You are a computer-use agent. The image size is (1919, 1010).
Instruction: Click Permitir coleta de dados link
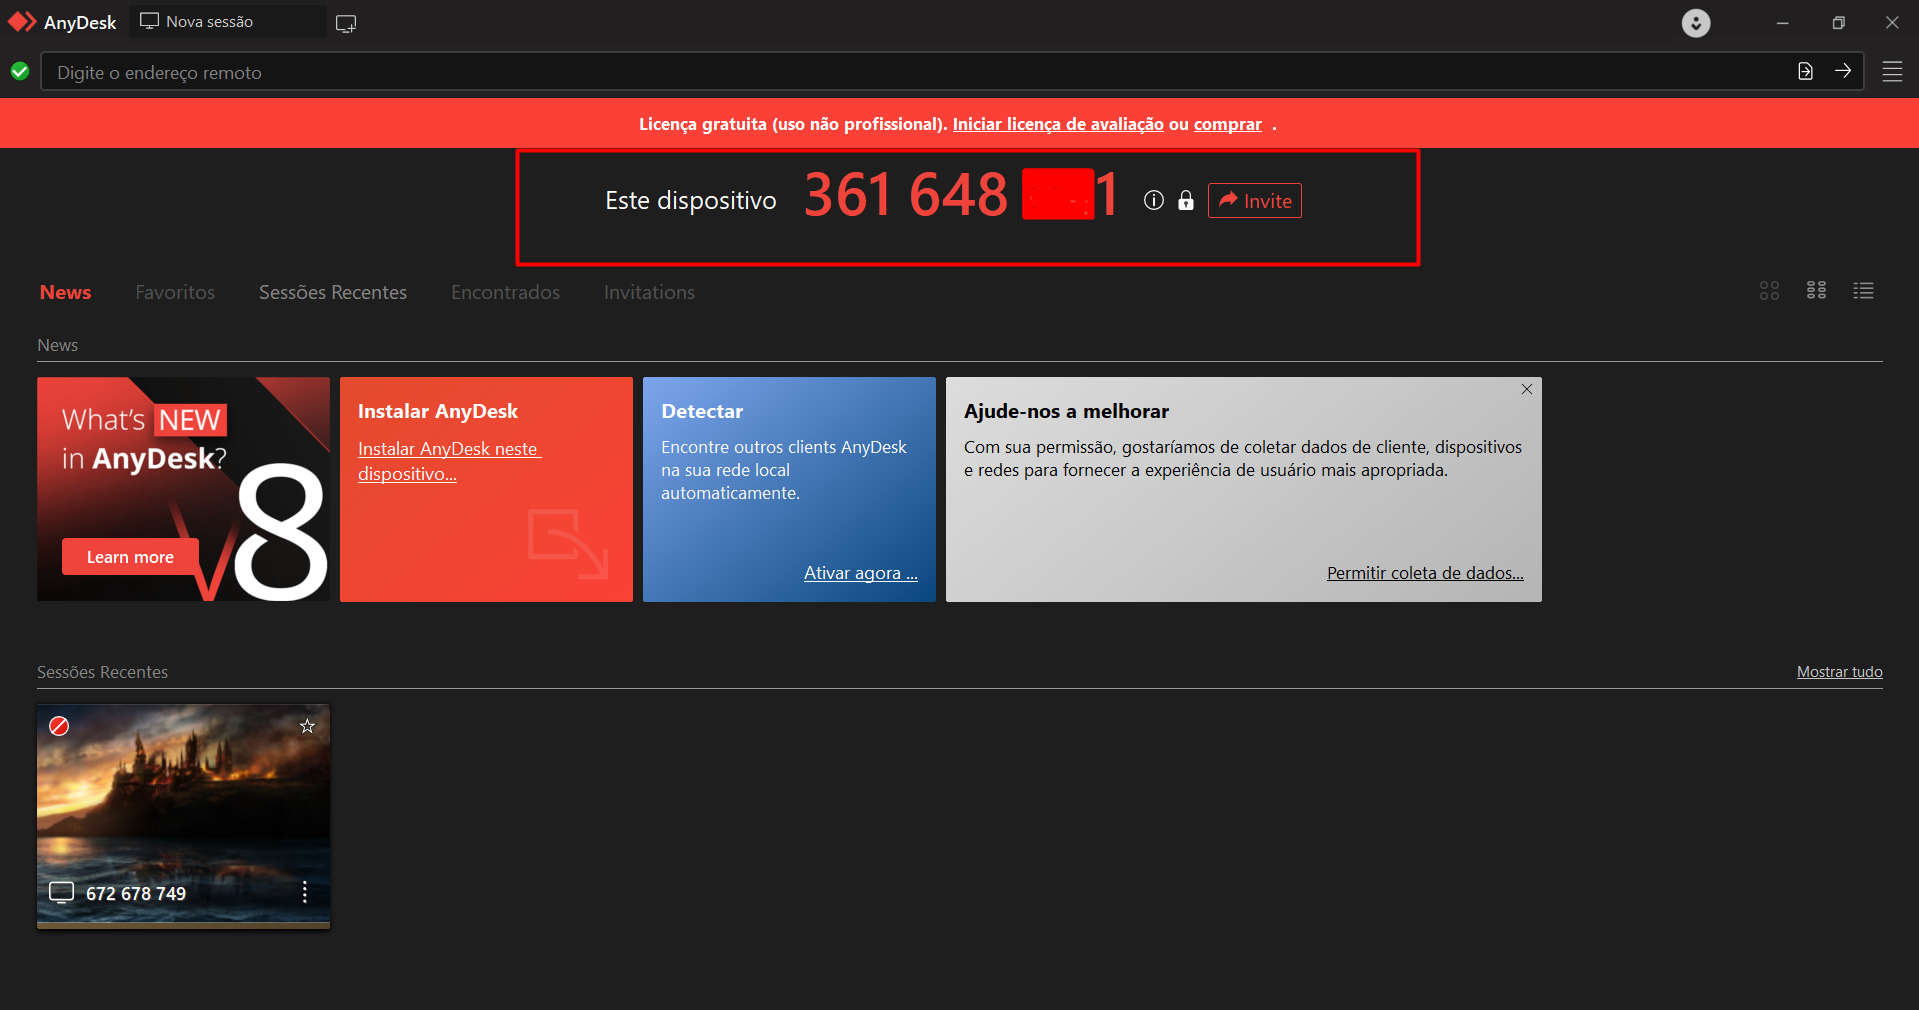pyautogui.click(x=1425, y=573)
